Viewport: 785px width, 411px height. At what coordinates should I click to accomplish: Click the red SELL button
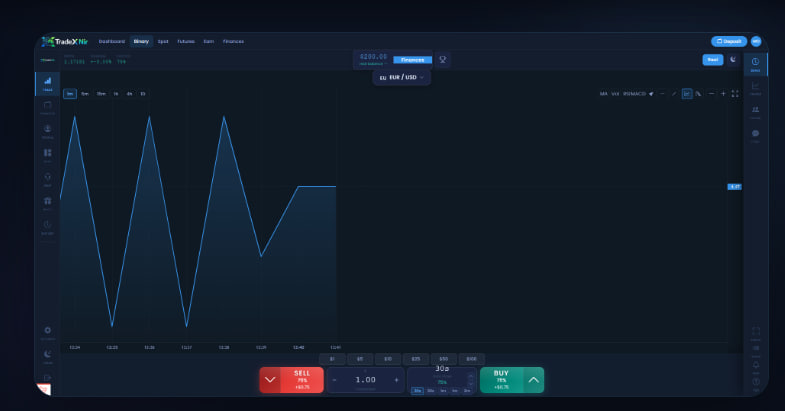[x=291, y=380]
